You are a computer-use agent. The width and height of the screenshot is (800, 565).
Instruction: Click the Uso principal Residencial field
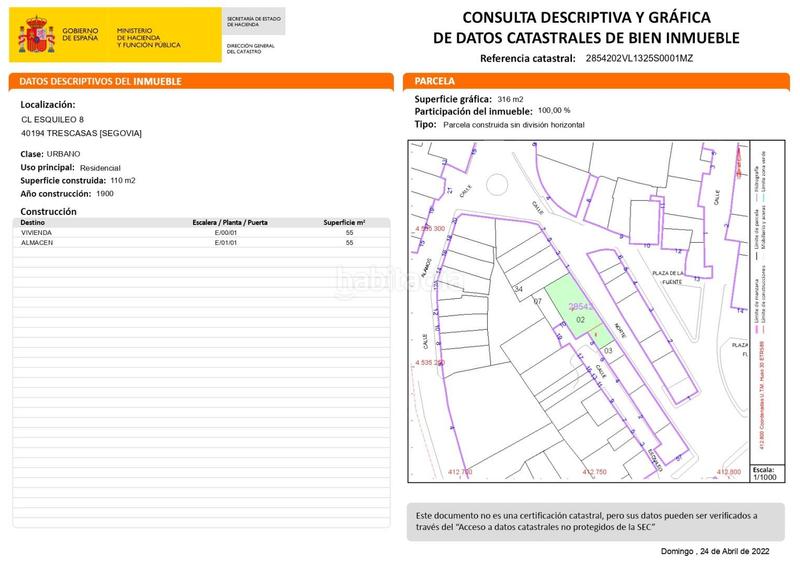click(100, 167)
